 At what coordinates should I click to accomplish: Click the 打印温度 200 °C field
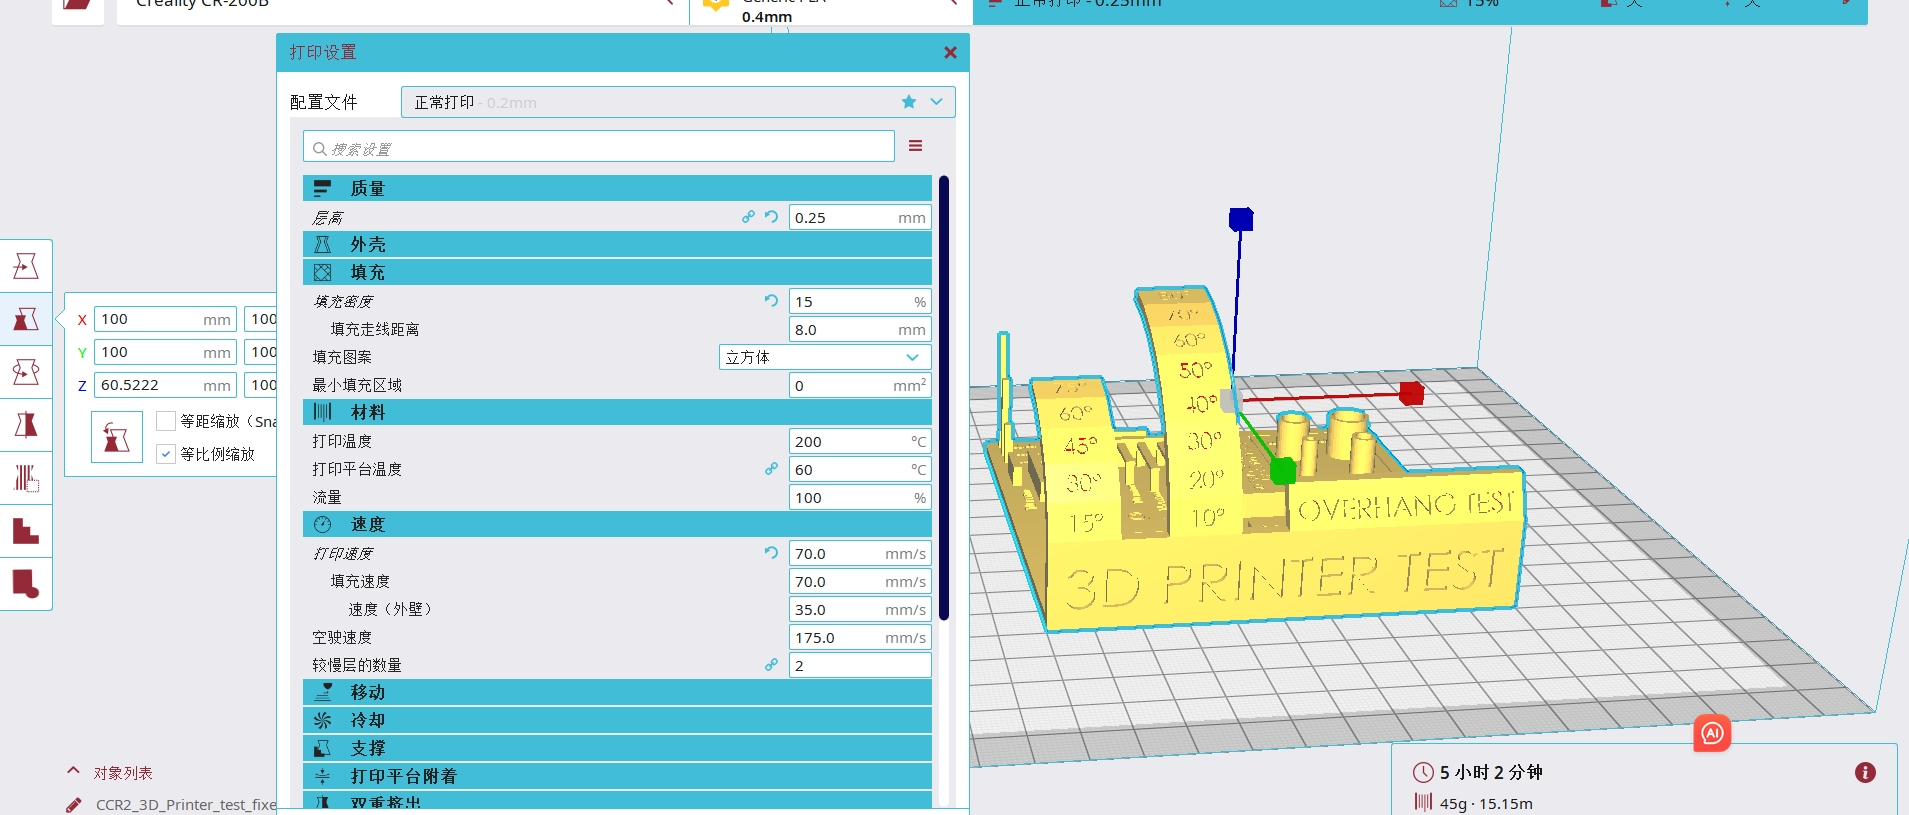pyautogui.click(x=860, y=441)
